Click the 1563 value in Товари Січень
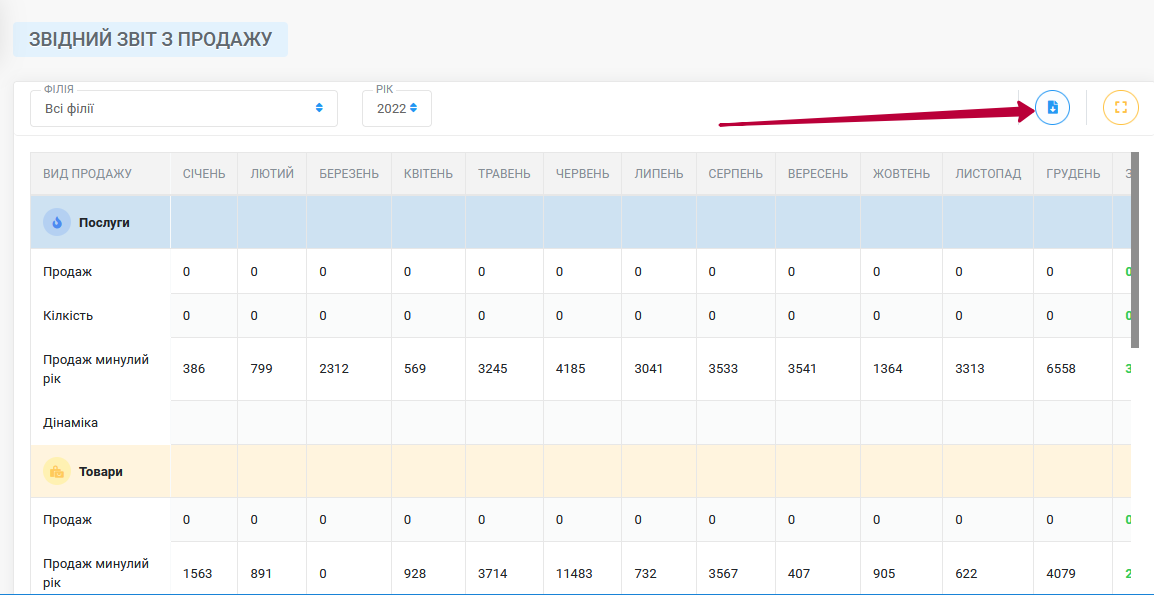The image size is (1154, 595). click(x=198, y=573)
